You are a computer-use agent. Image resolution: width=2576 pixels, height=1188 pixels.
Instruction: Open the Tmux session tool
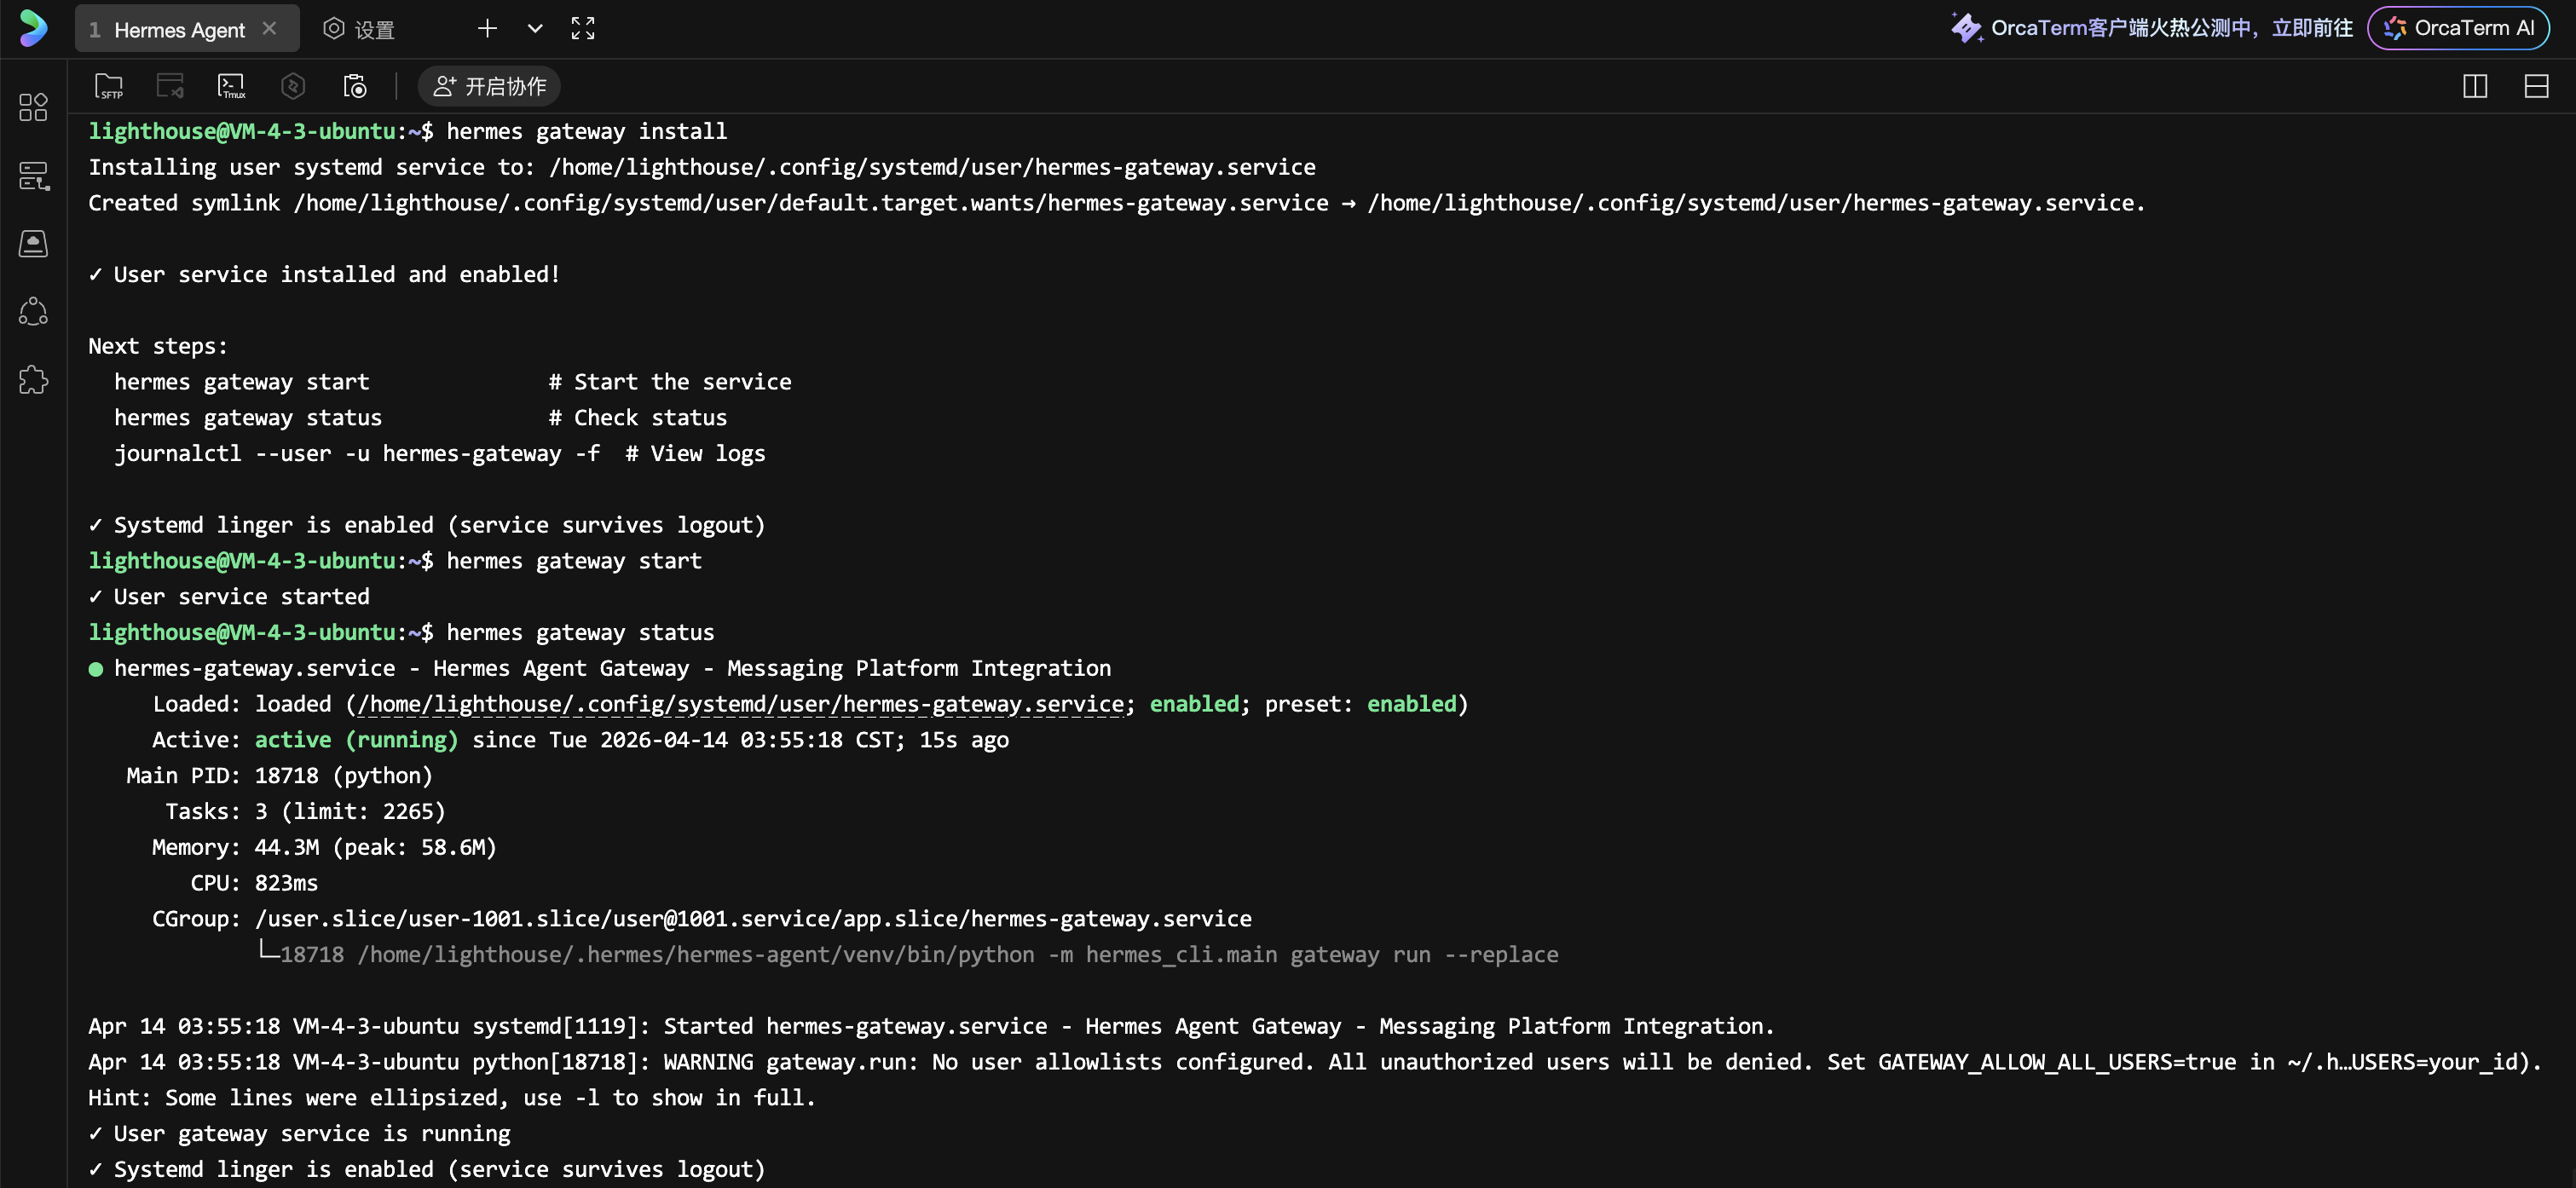pyautogui.click(x=232, y=86)
